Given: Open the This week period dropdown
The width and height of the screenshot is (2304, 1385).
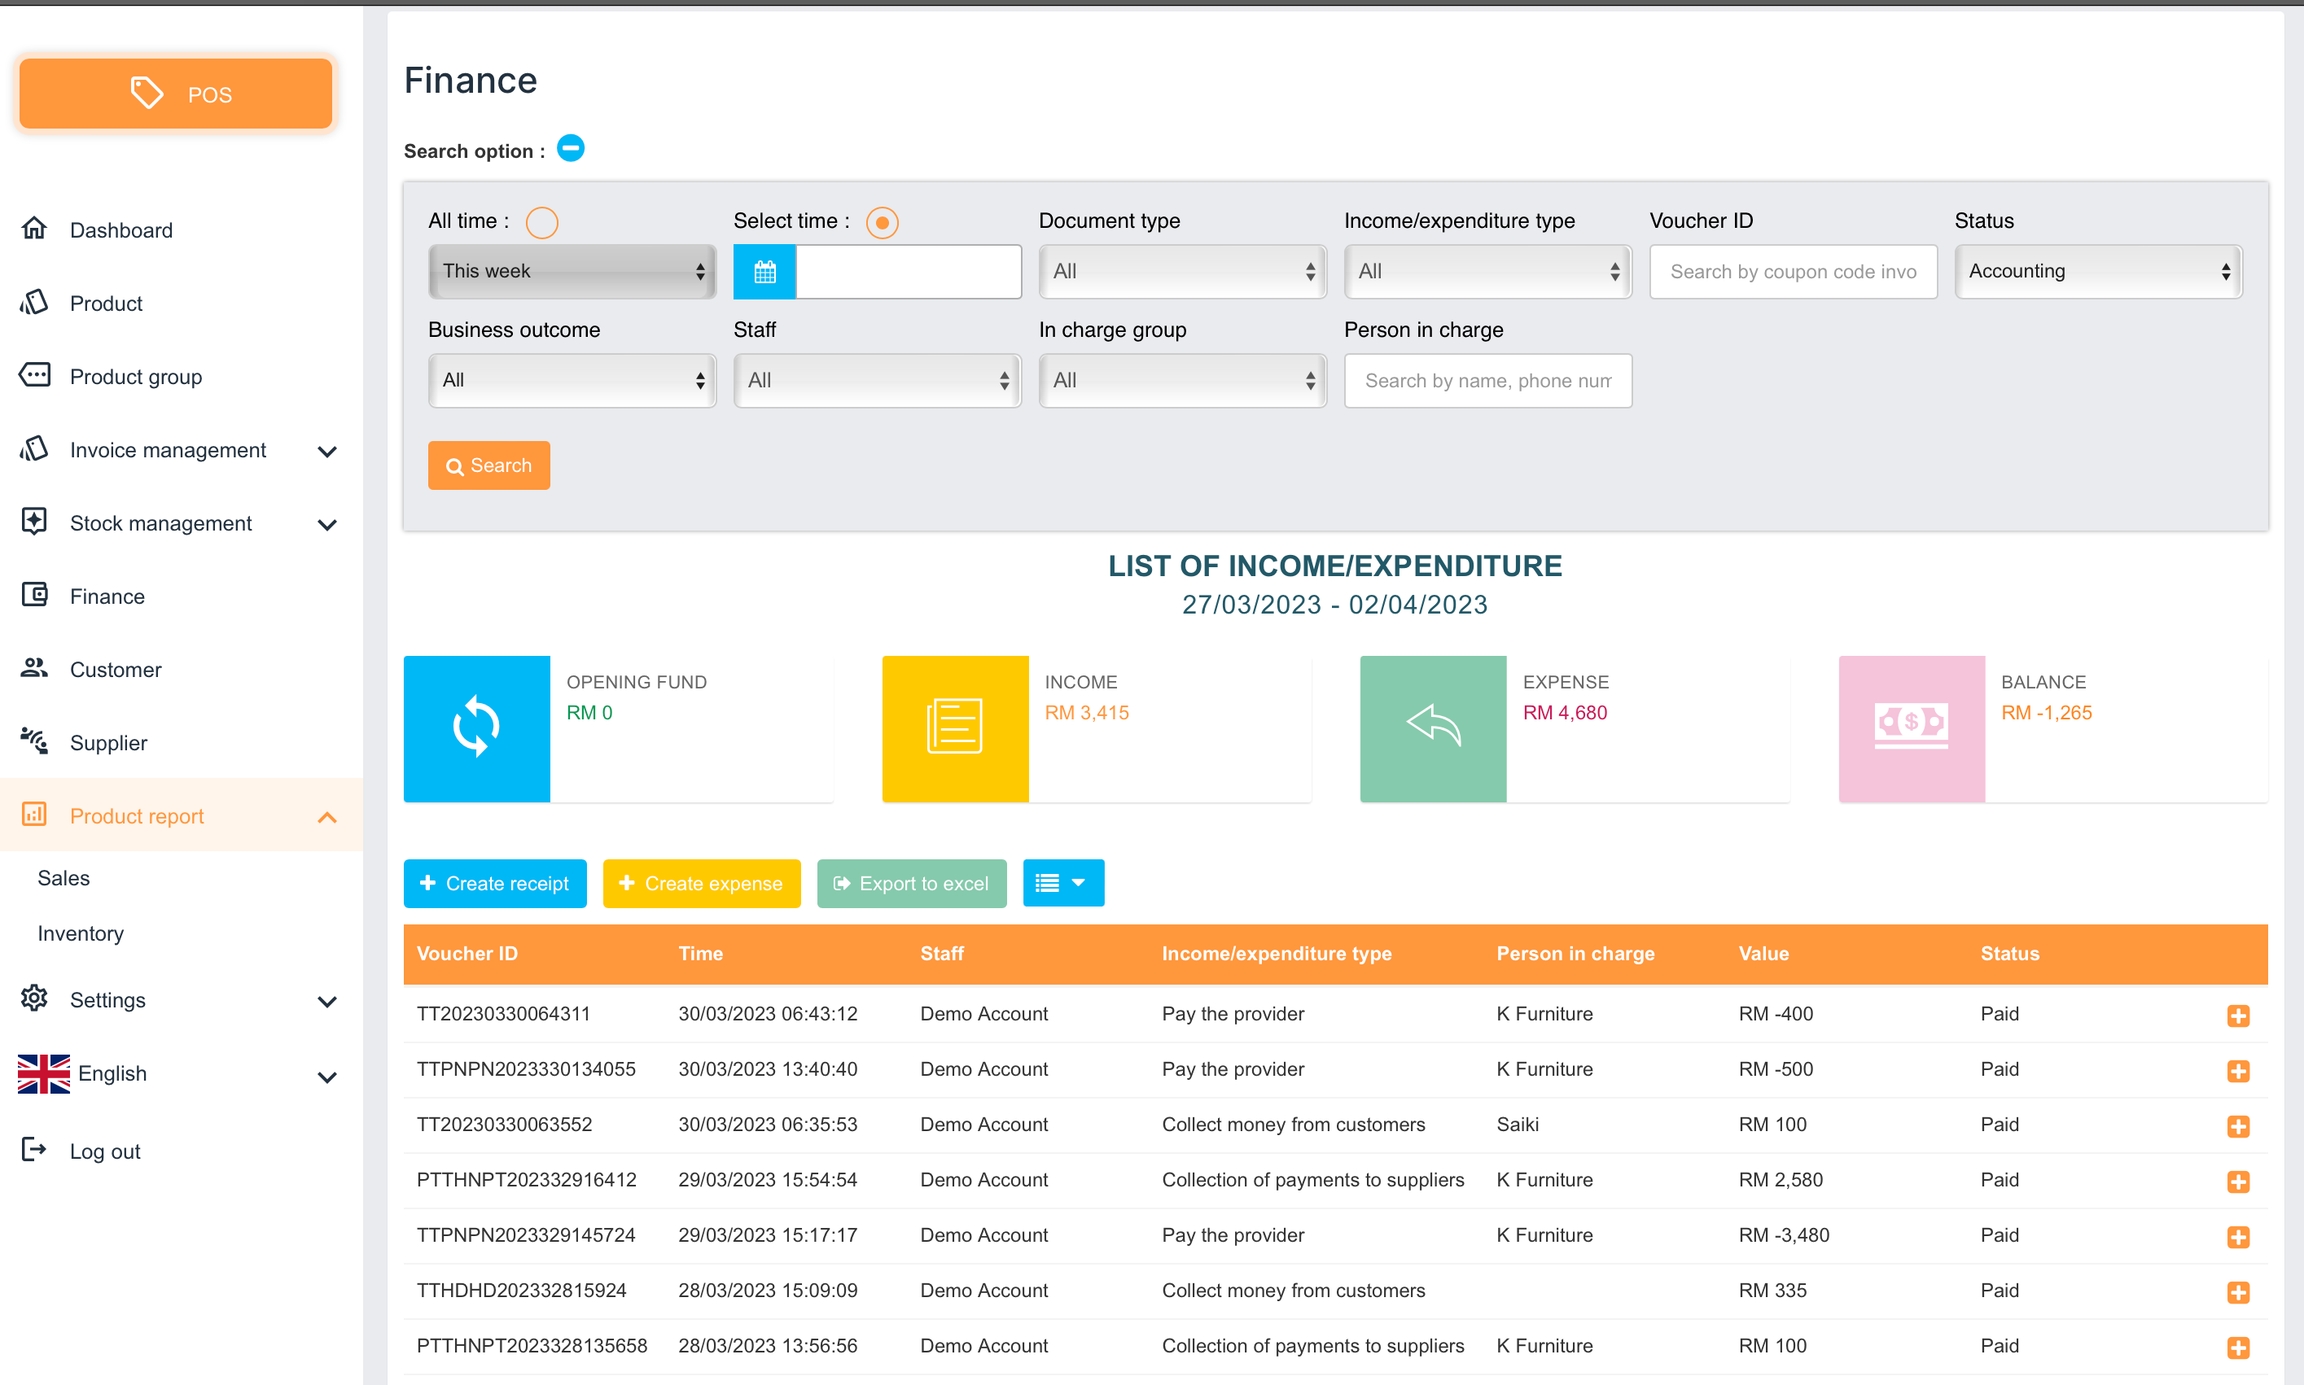Looking at the screenshot, I should 572,271.
